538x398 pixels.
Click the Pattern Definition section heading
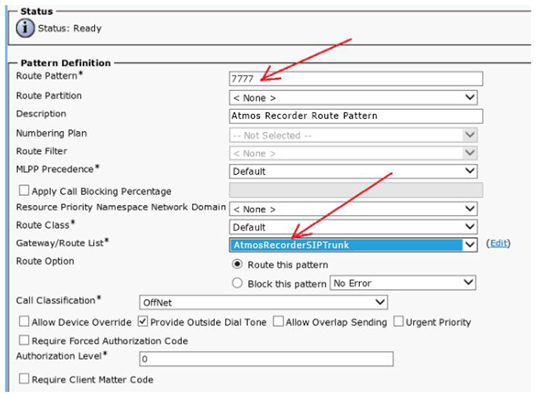click(x=66, y=63)
